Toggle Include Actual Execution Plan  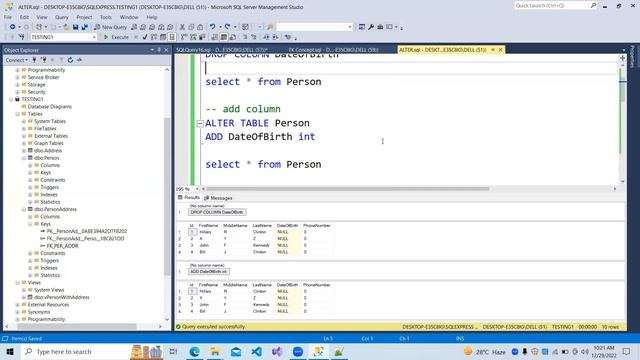184,37
